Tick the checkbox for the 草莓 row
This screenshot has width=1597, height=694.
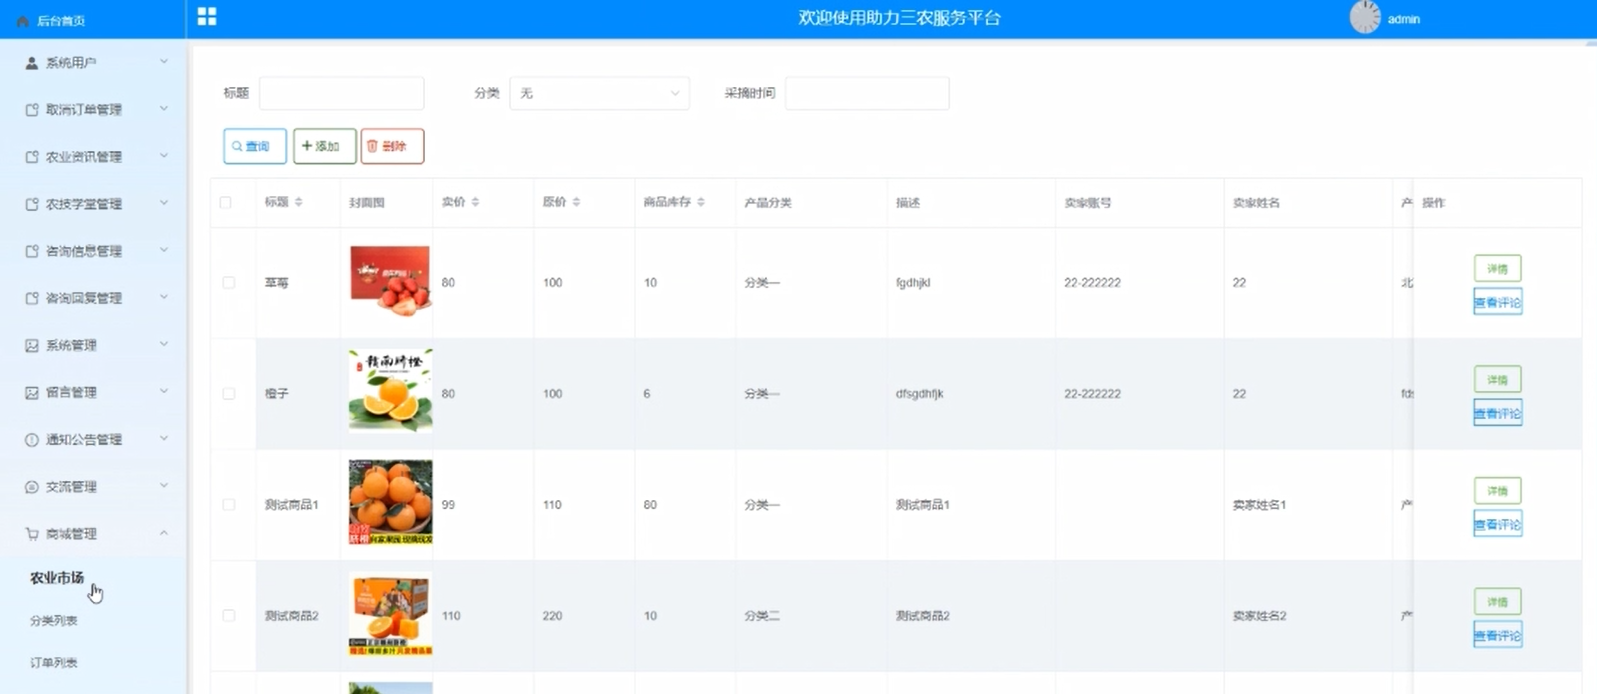[229, 283]
